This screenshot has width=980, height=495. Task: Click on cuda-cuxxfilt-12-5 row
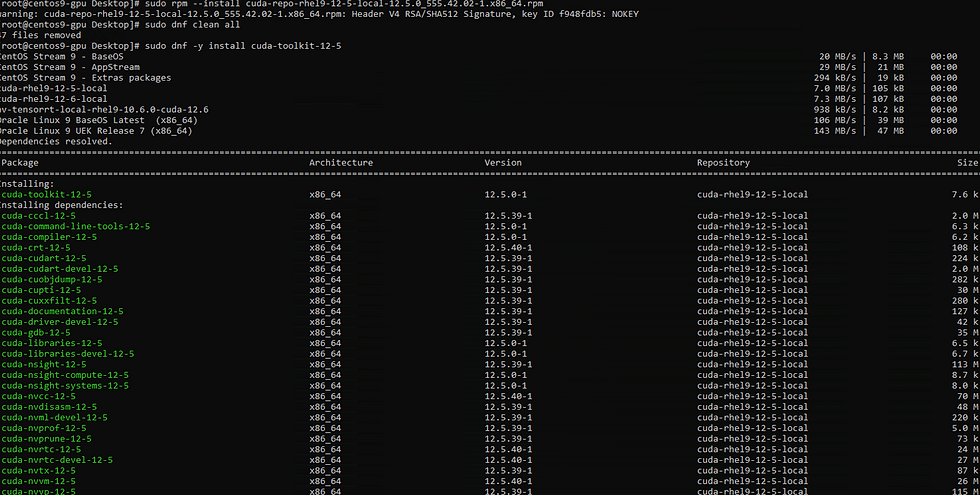click(x=489, y=301)
